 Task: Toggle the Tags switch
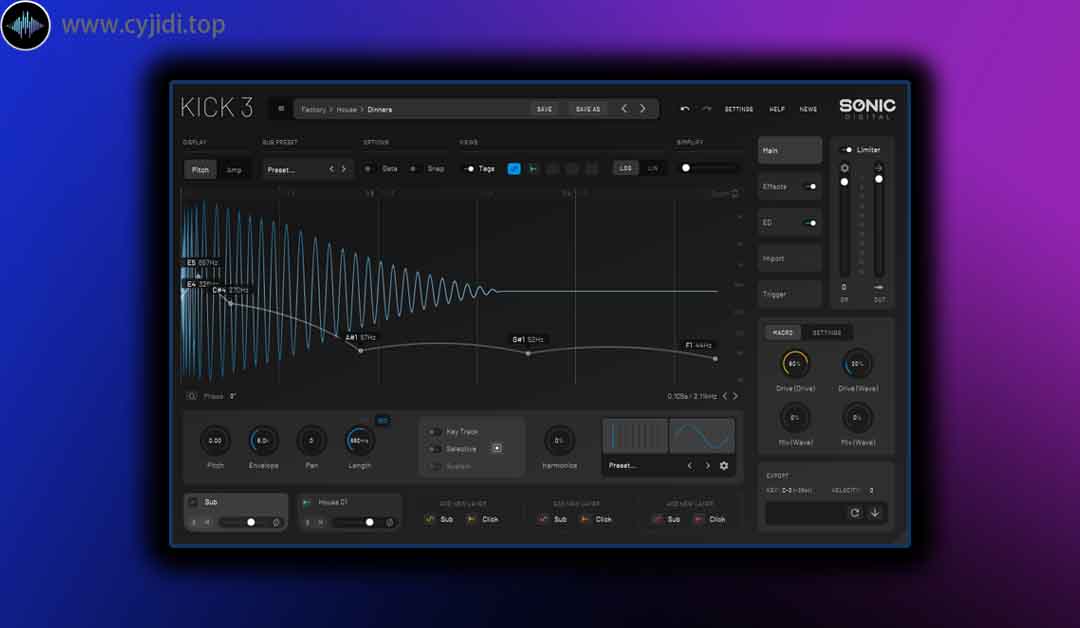pos(469,169)
